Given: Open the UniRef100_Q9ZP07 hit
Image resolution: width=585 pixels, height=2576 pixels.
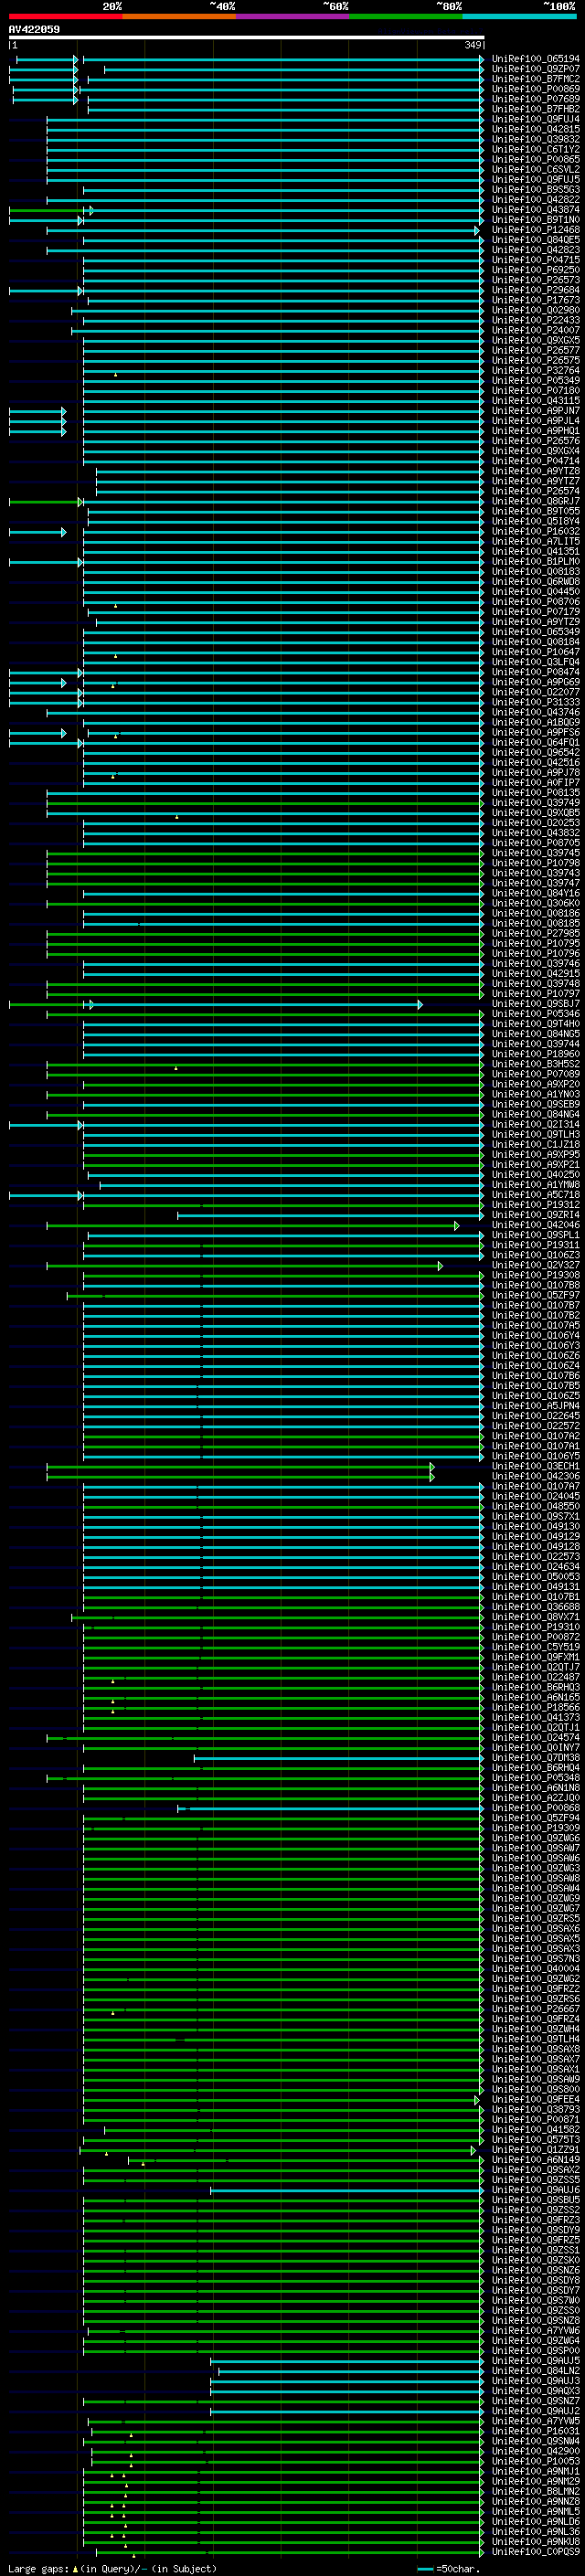Looking at the screenshot, I should (536, 69).
